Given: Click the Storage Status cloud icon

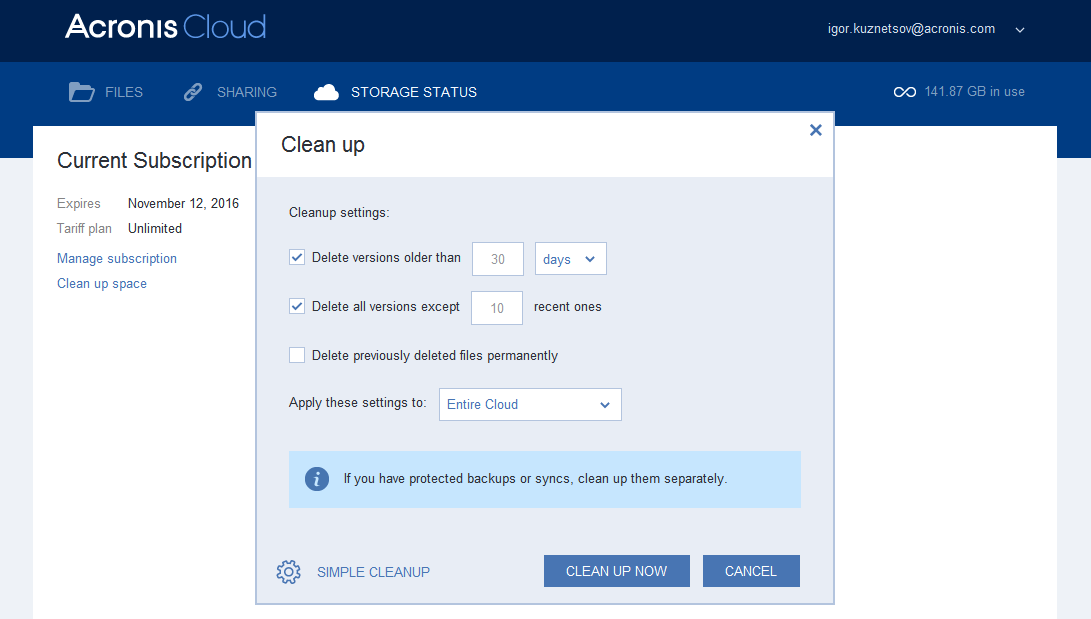Looking at the screenshot, I should [326, 92].
